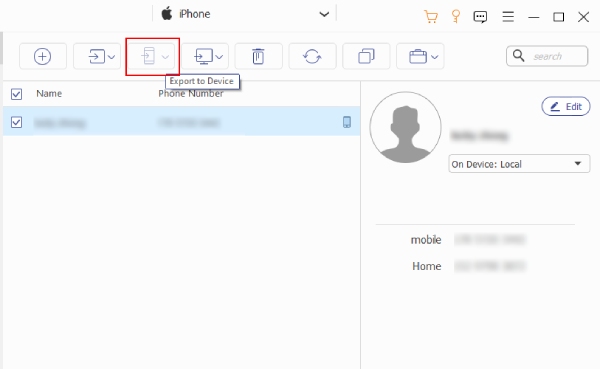Click the Edit contact button
The height and width of the screenshot is (369, 600).
566,106
